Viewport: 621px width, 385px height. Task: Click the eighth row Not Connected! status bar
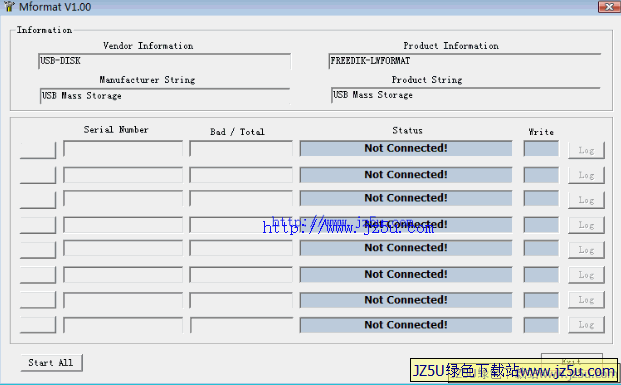pyautogui.click(x=406, y=325)
